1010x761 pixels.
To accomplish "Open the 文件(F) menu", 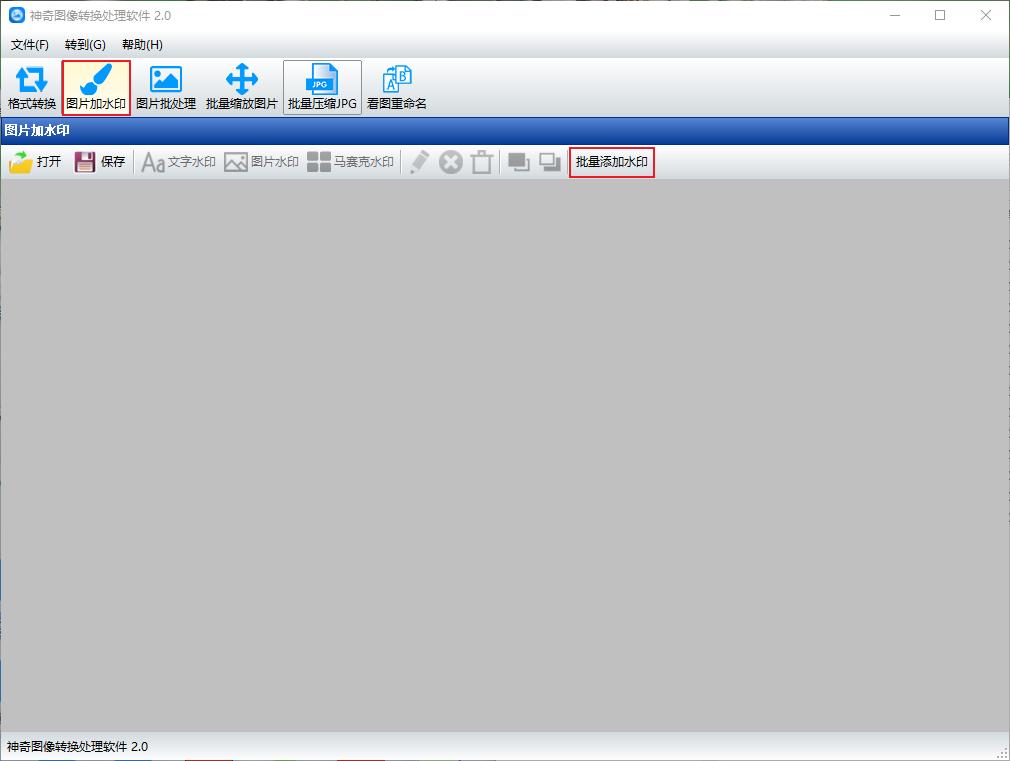I will click(30, 44).
